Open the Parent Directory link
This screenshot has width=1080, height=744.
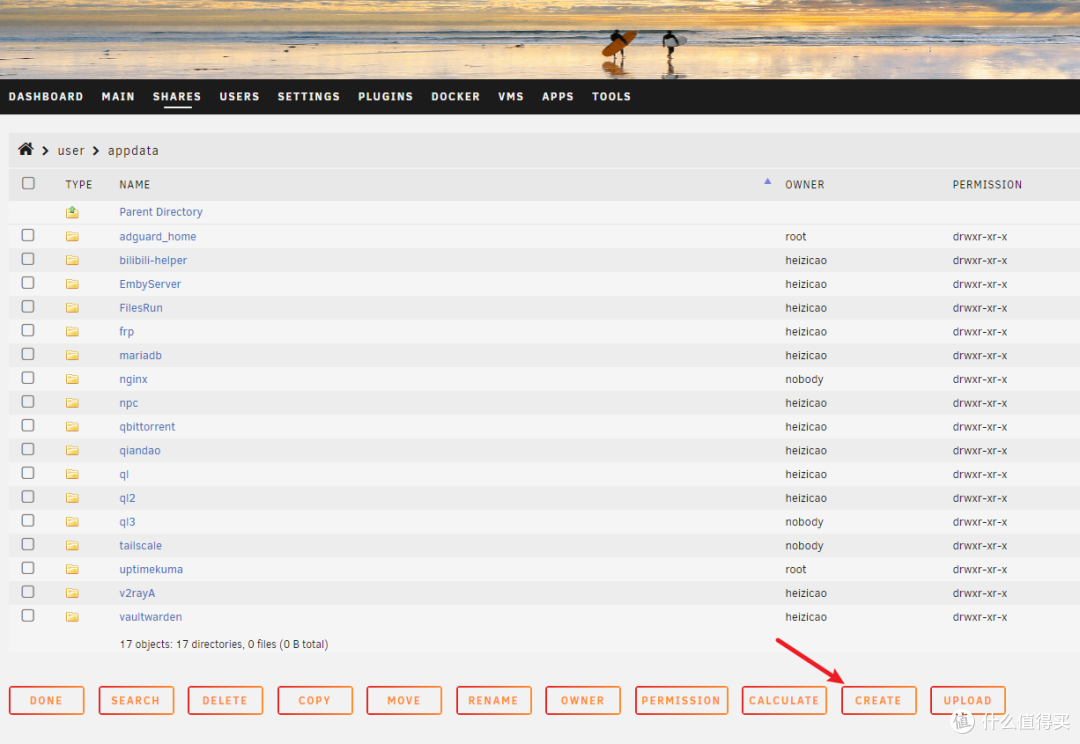160,212
